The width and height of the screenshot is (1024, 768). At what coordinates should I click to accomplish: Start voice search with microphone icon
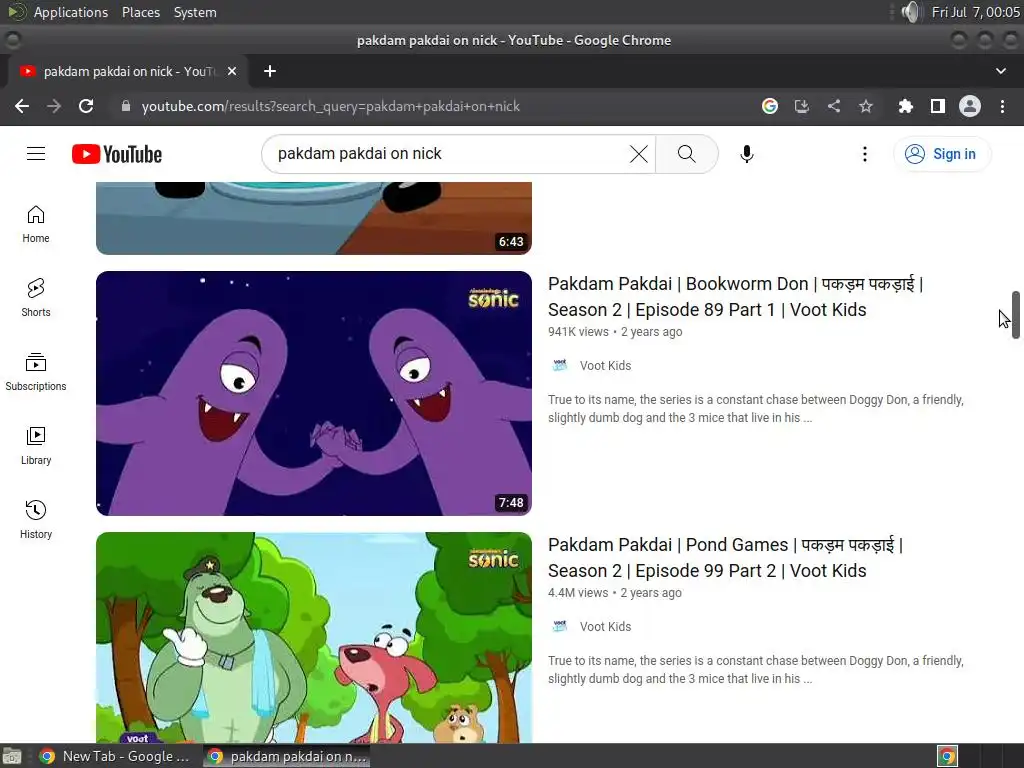tap(747, 154)
